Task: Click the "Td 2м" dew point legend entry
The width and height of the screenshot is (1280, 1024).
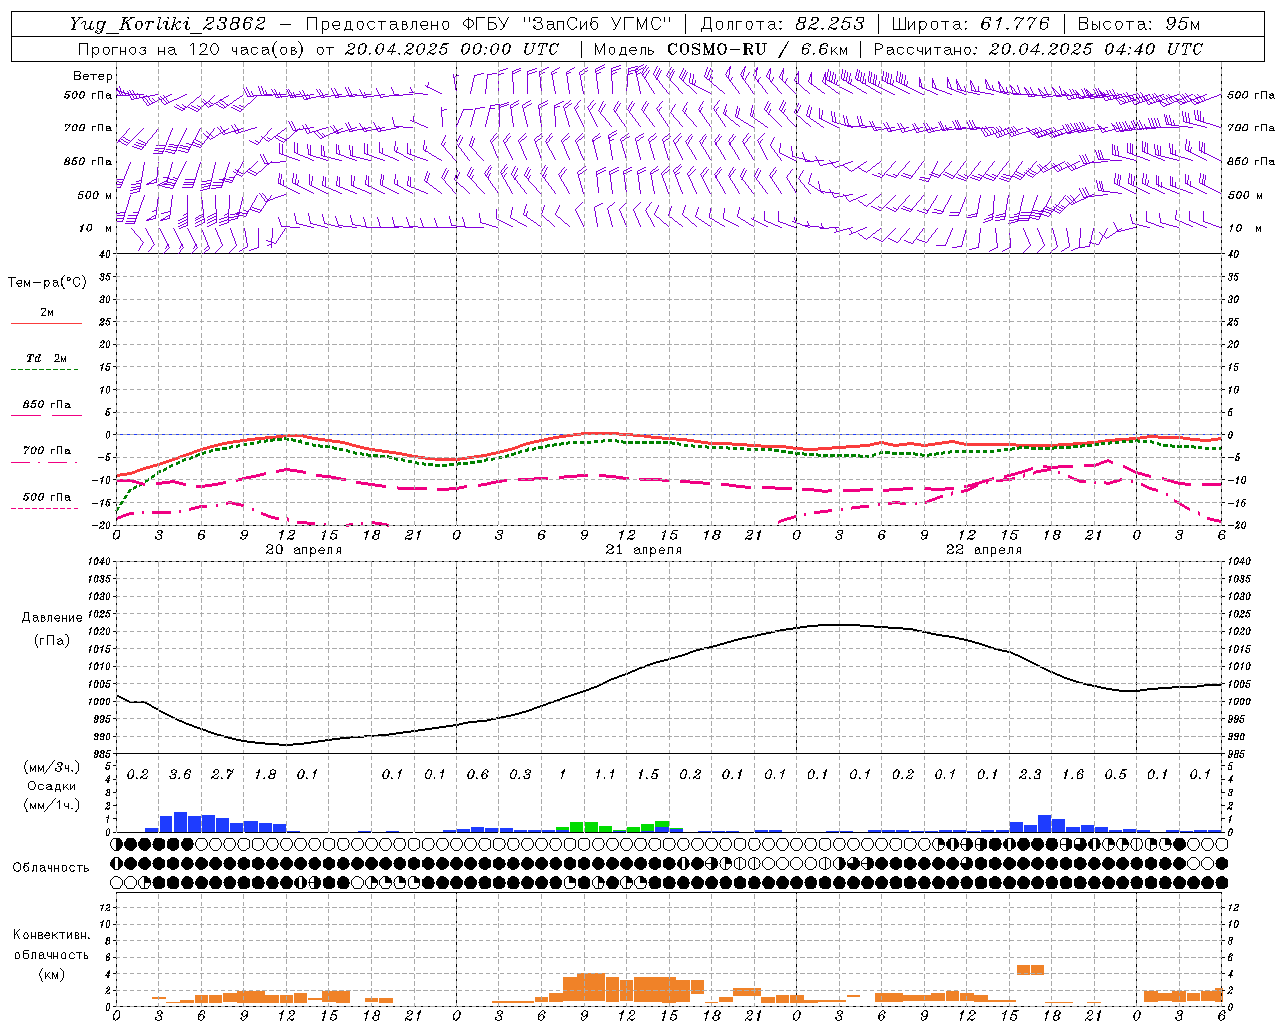Action: click(x=46, y=358)
